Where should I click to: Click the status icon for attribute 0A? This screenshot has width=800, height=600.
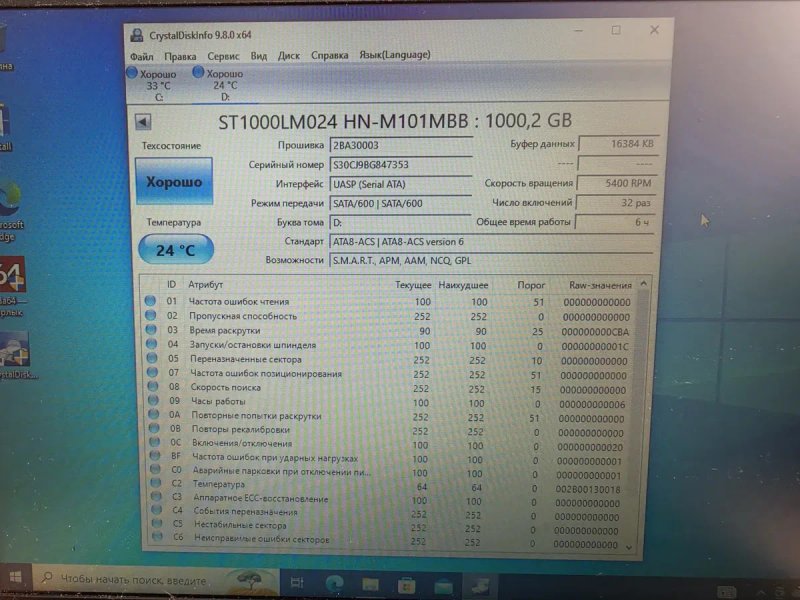[154, 414]
